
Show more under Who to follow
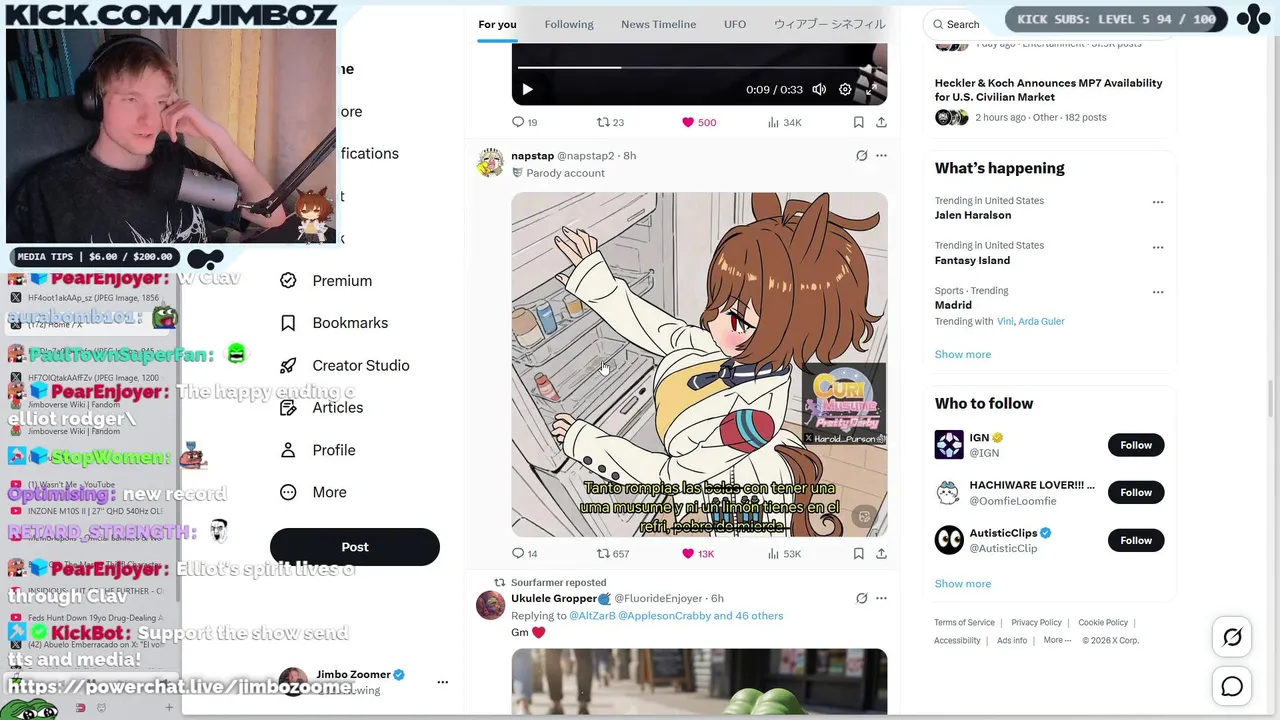962,583
